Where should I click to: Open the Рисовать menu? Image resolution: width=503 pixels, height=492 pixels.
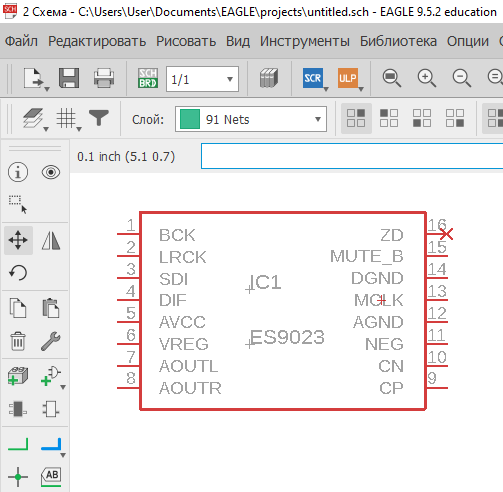coord(186,42)
